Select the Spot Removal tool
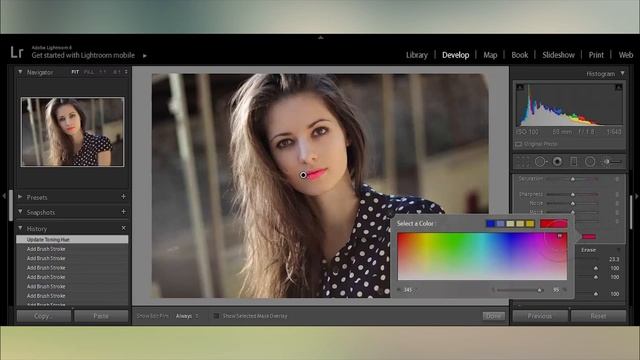This screenshot has width=640, height=360. (x=540, y=162)
